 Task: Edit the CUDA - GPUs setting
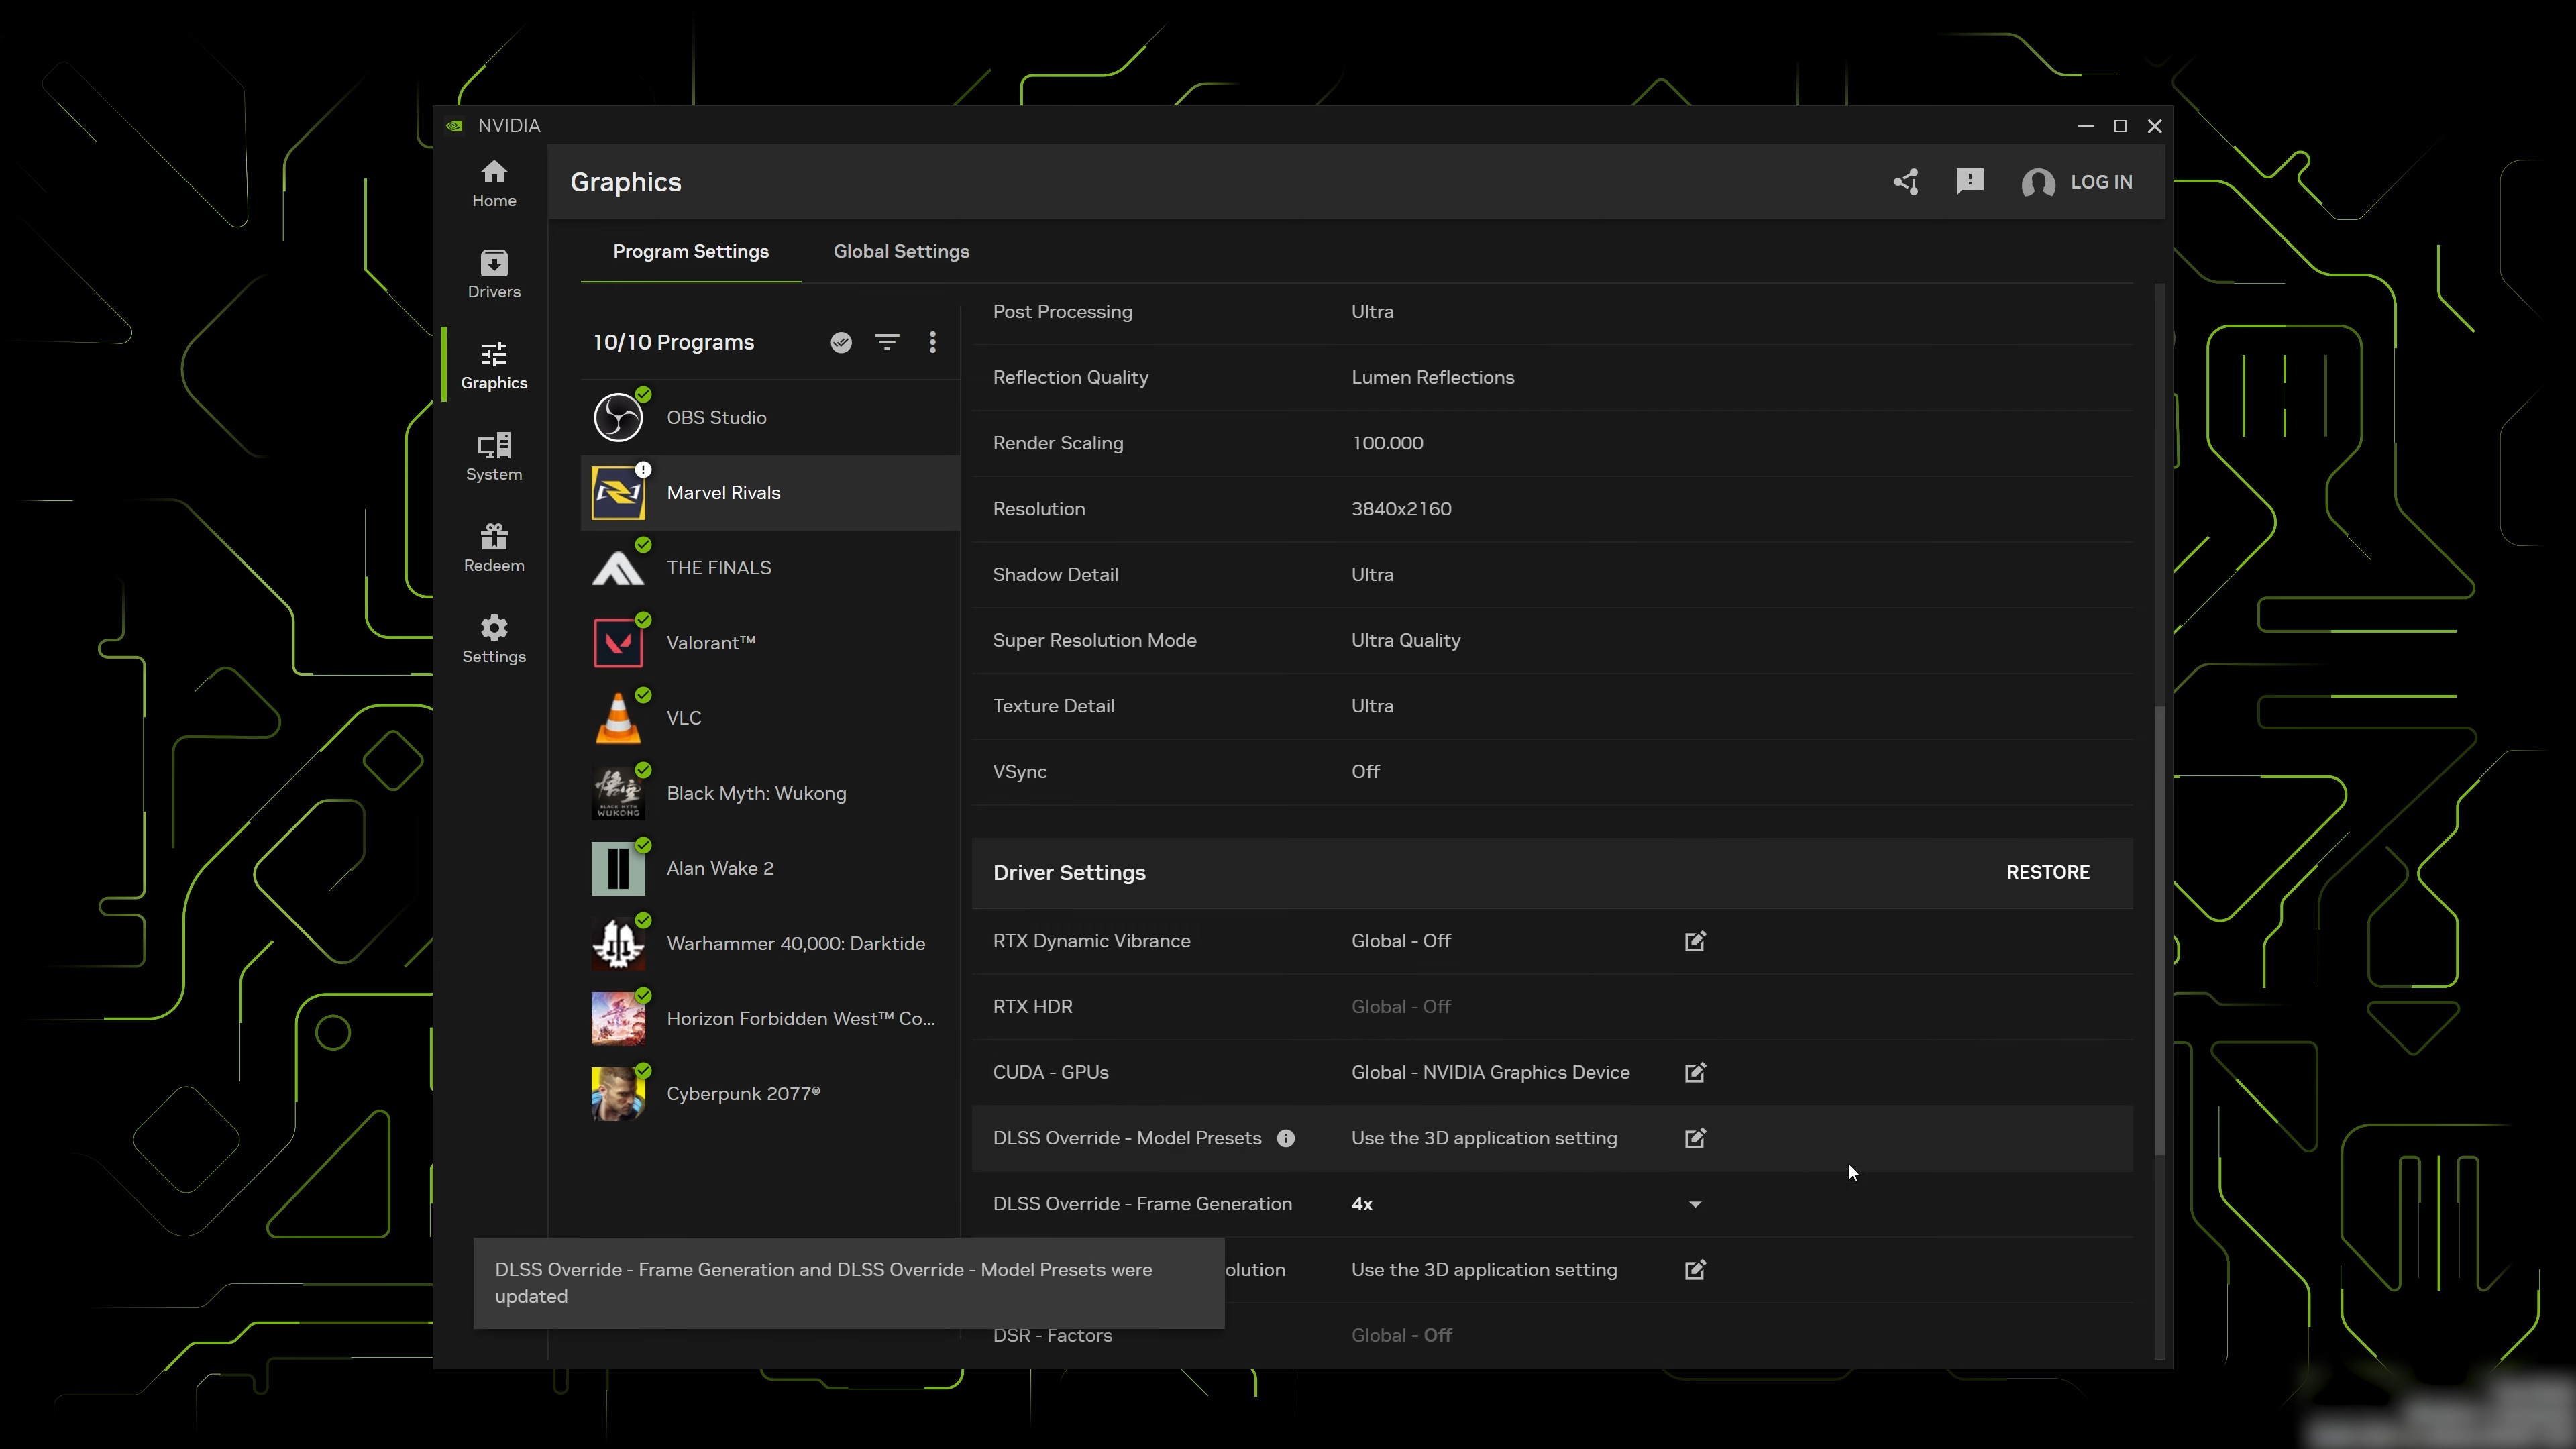click(1695, 1072)
